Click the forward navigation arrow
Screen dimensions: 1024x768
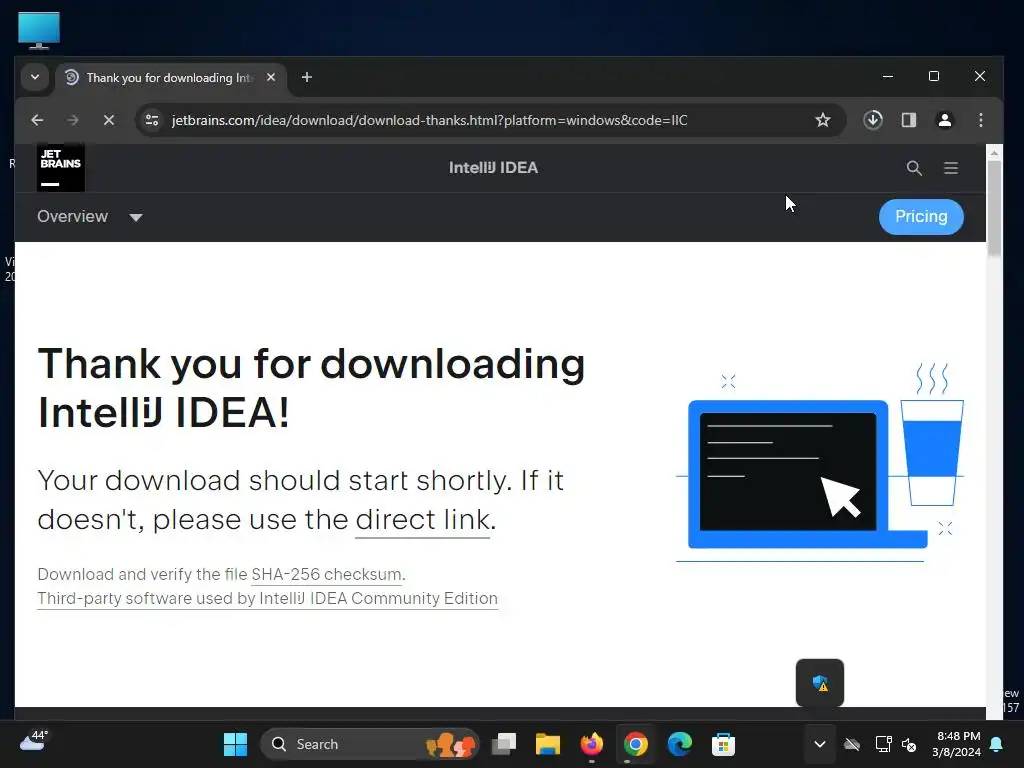(72, 120)
